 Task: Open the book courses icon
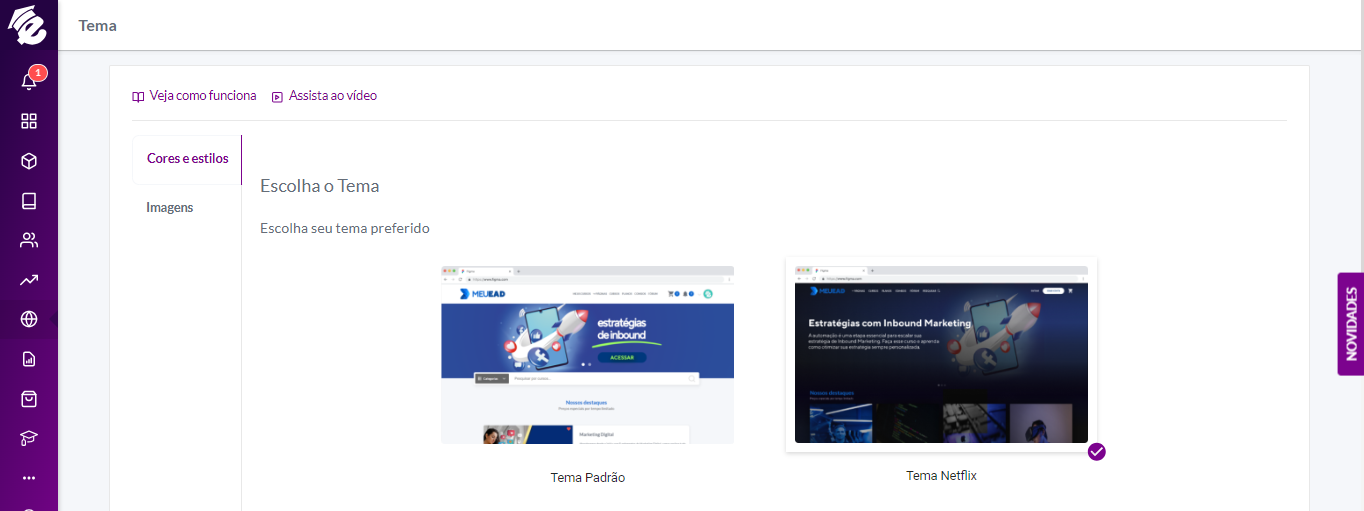[x=29, y=201]
